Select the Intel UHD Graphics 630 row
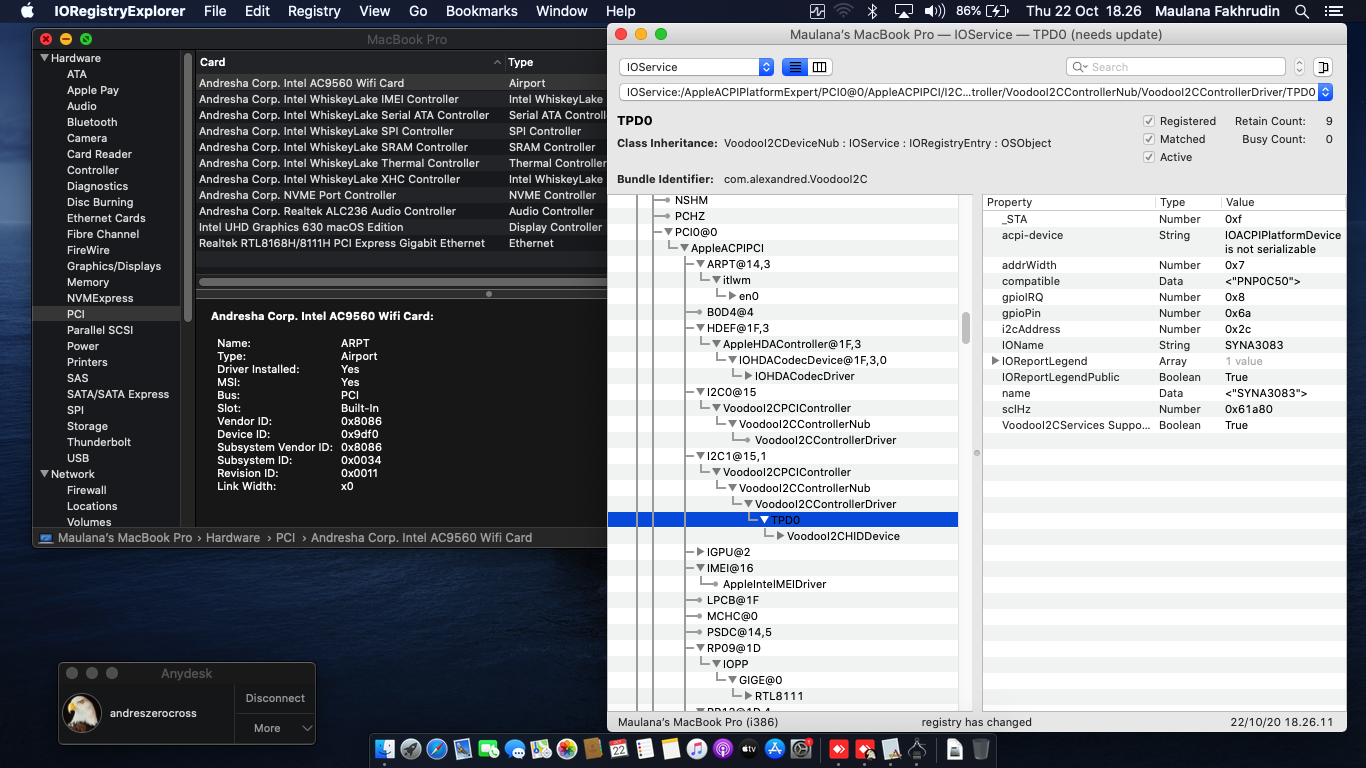Viewport: 1366px width, 768px height. point(401,227)
